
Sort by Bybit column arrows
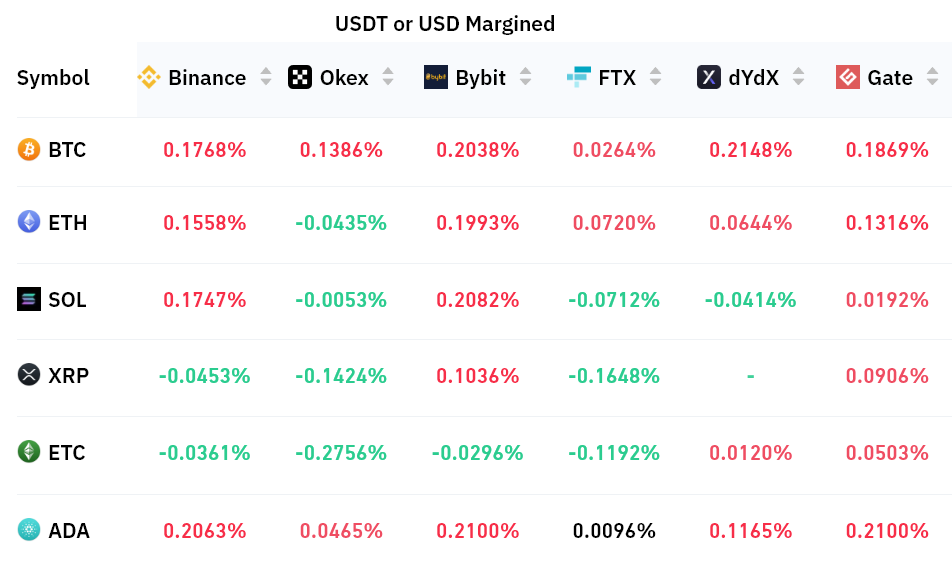(x=526, y=77)
